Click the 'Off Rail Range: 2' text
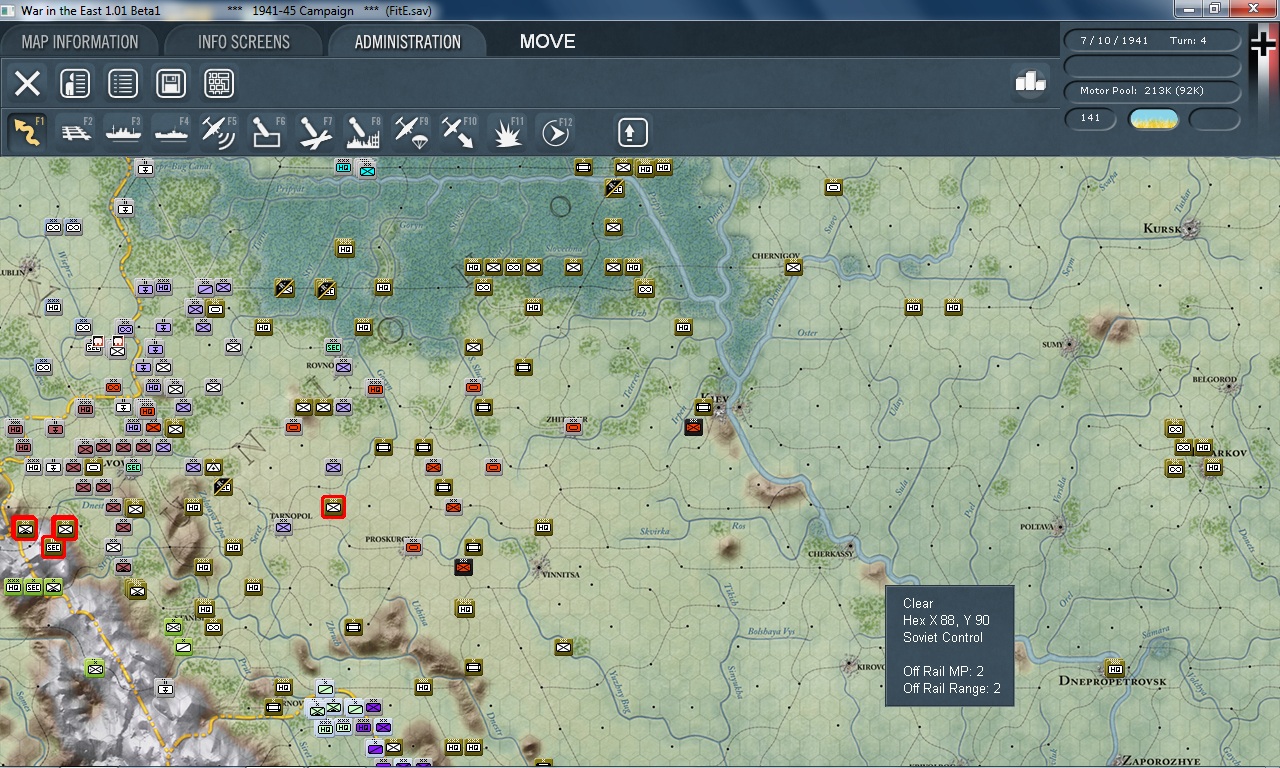Image resolution: width=1280 pixels, height=768 pixels. pyautogui.click(x=951, y=688)
